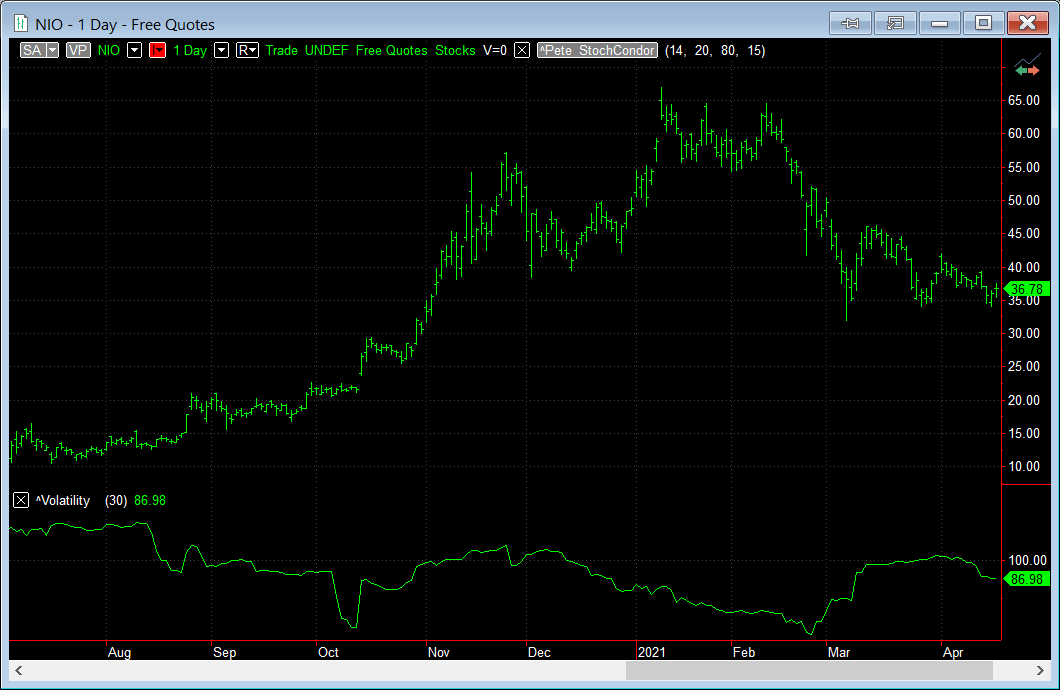Image resolution: width=1060 pixels, height=690 pixels.
Task: Open the red bar-type dropdown
Action: click(158, 50)
